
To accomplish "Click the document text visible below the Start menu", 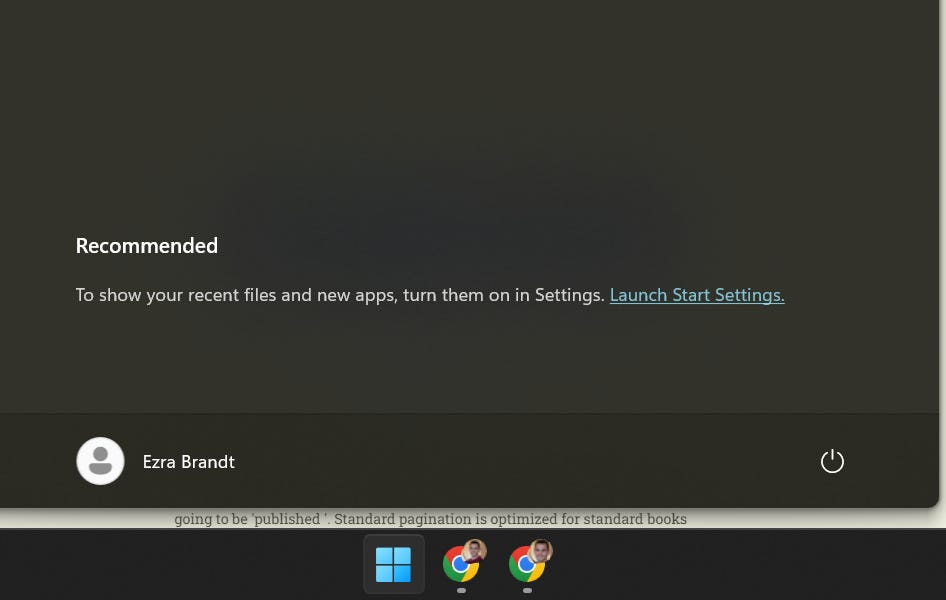I will click(430, 518).
